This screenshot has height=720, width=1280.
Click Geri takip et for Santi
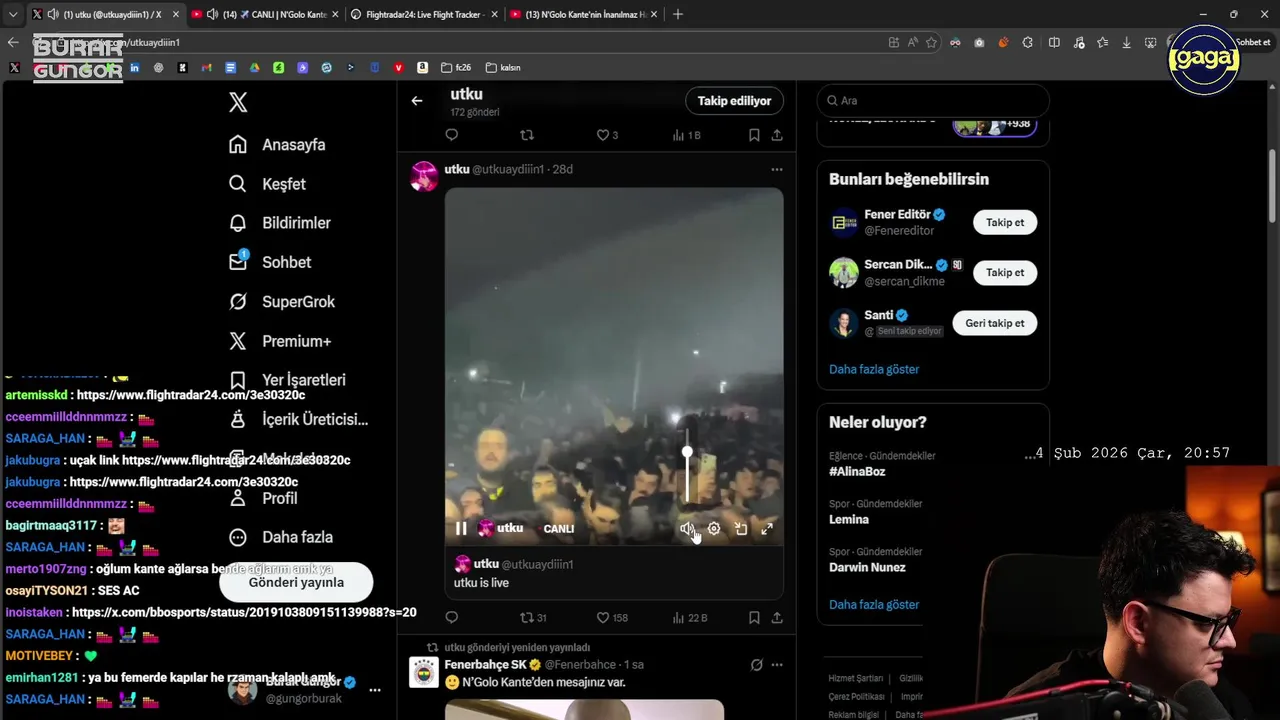click(995, 323)
